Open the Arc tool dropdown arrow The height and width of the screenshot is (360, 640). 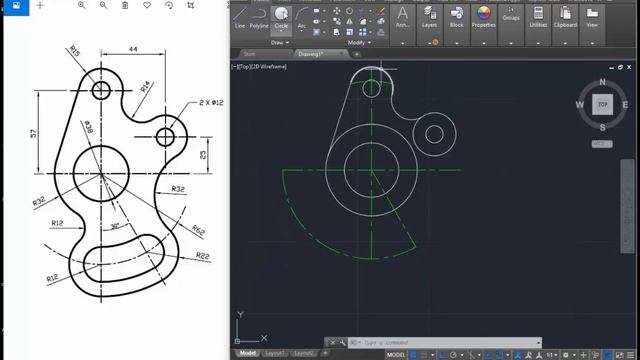click(x=302, y=31)
